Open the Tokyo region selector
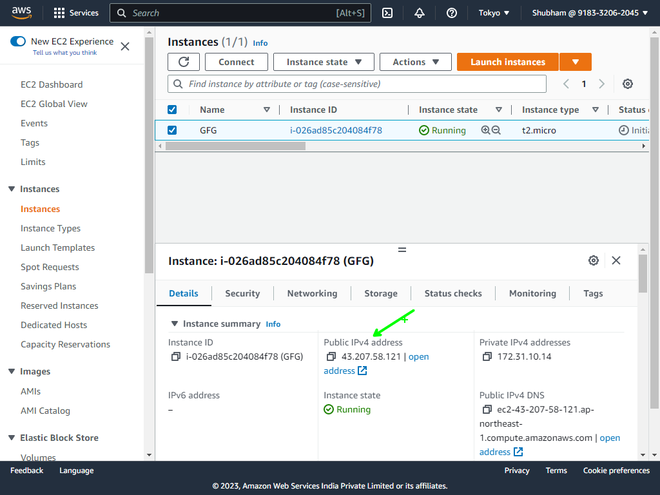Screen dimensions: 660x495 [494, 13]
